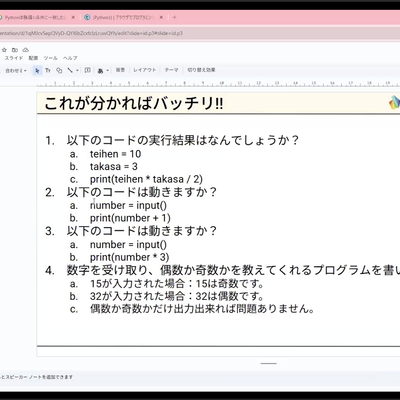Click the line 偶数か奇数かだけ出力出来れば問題ありません。
Viewport: 400px width, 400px height.
[202, 309]
